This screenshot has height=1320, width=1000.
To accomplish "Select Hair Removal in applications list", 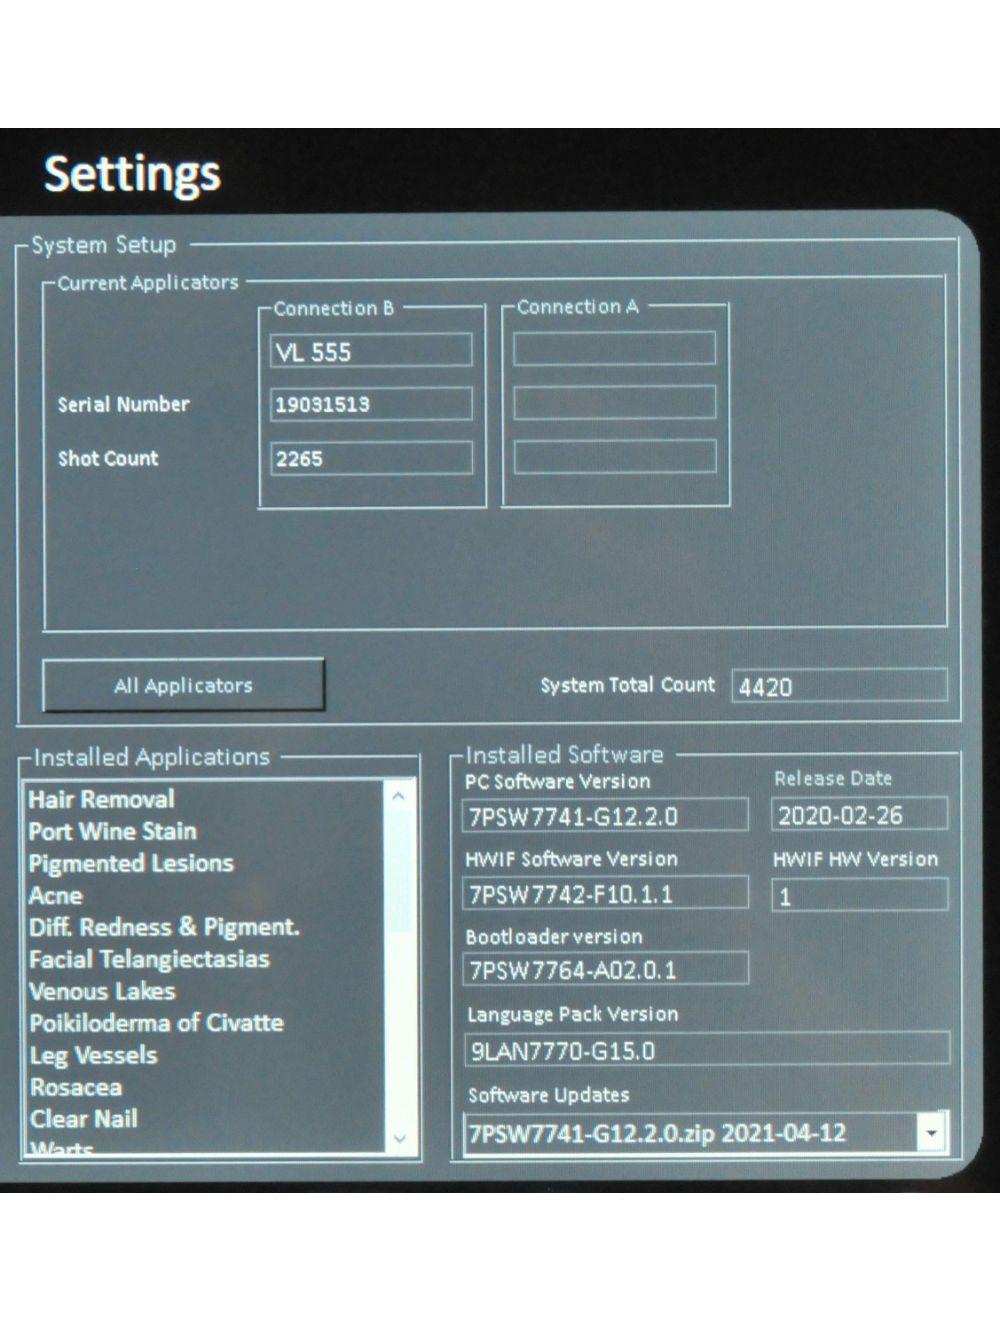I will [x=101, y=799].
